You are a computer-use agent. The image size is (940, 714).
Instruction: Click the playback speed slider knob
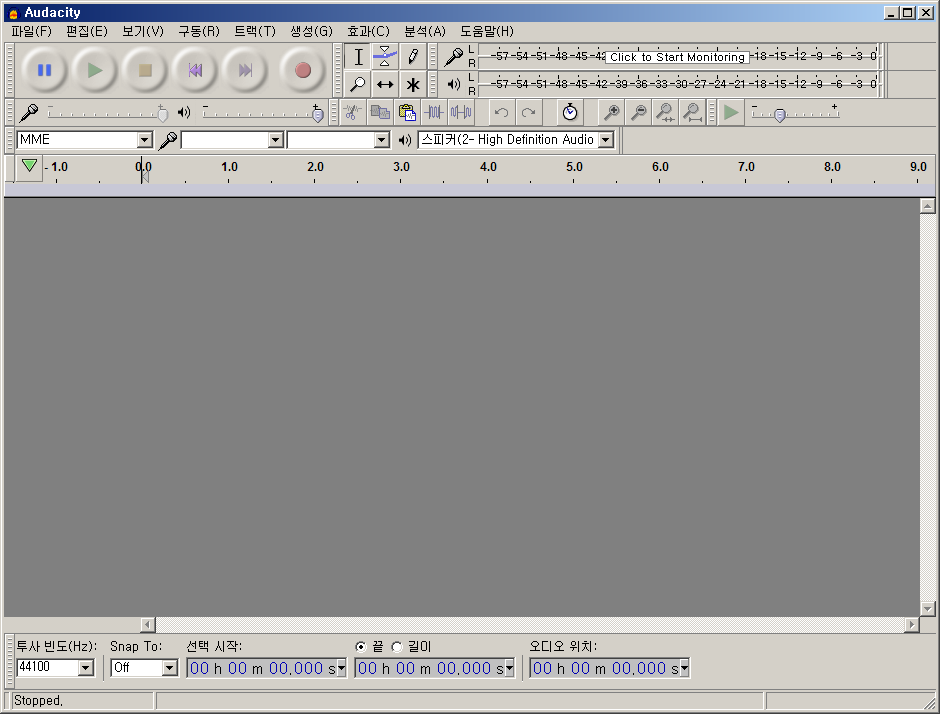tap(779, 115)
